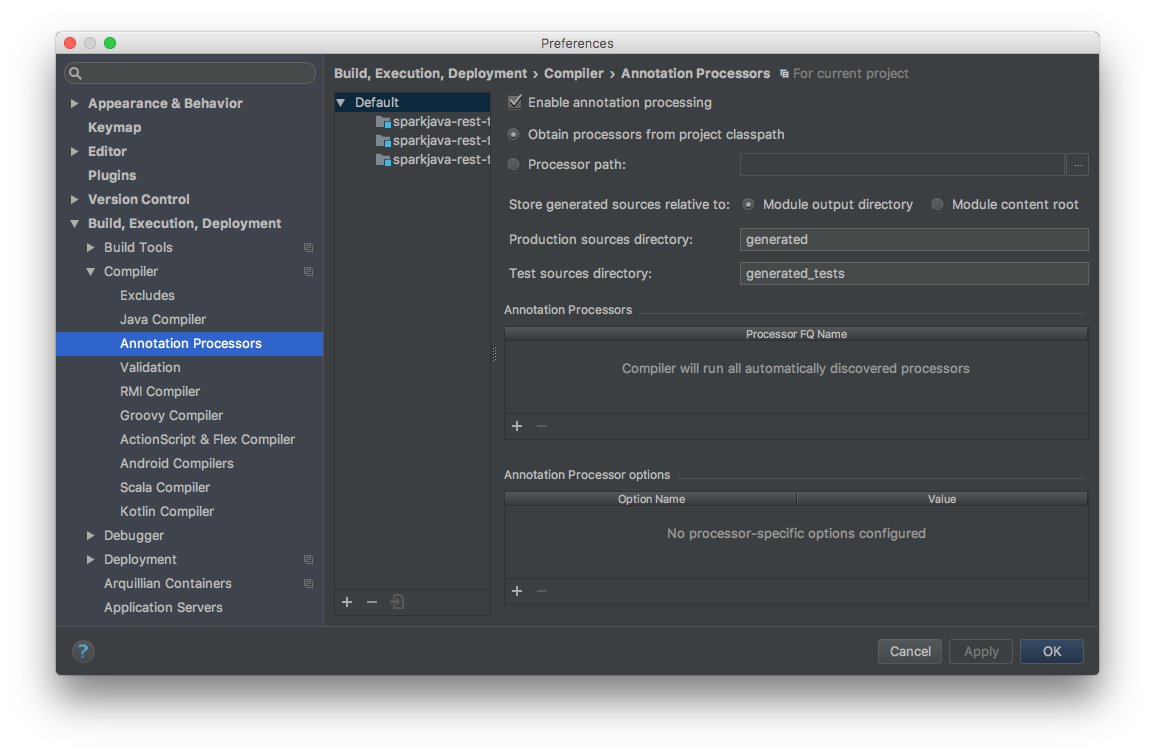
Task: Click 'Compiler' in the breadcrumb path
Action: tap(573, 74)
